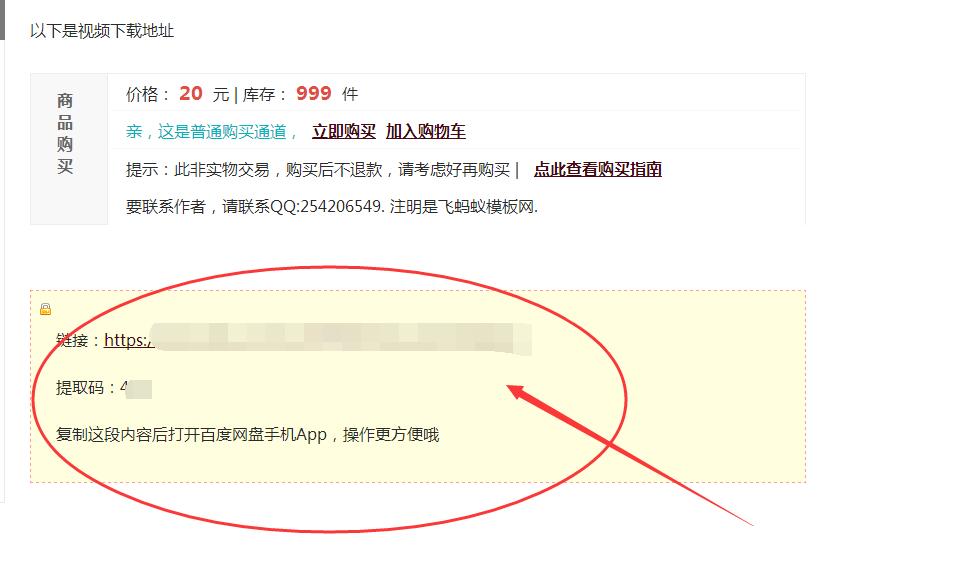Select the 加入购物车 link
Viewport: 968px width, 567px height.
point(426,132)
